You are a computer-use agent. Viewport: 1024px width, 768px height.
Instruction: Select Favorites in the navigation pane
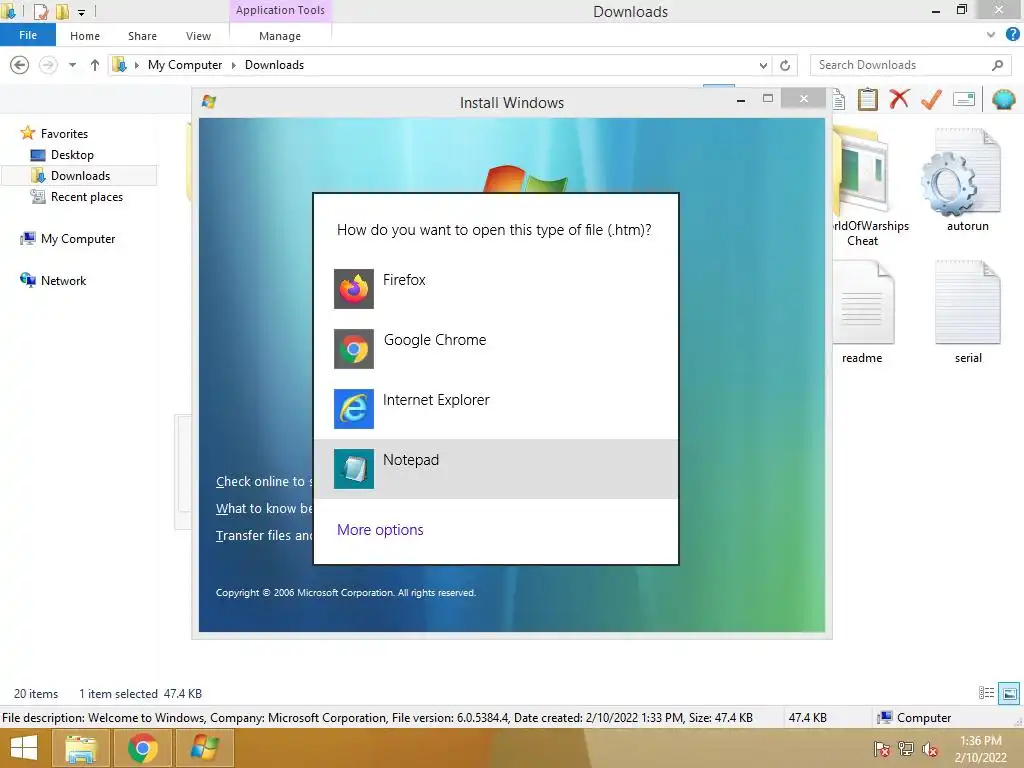(64, 133)
